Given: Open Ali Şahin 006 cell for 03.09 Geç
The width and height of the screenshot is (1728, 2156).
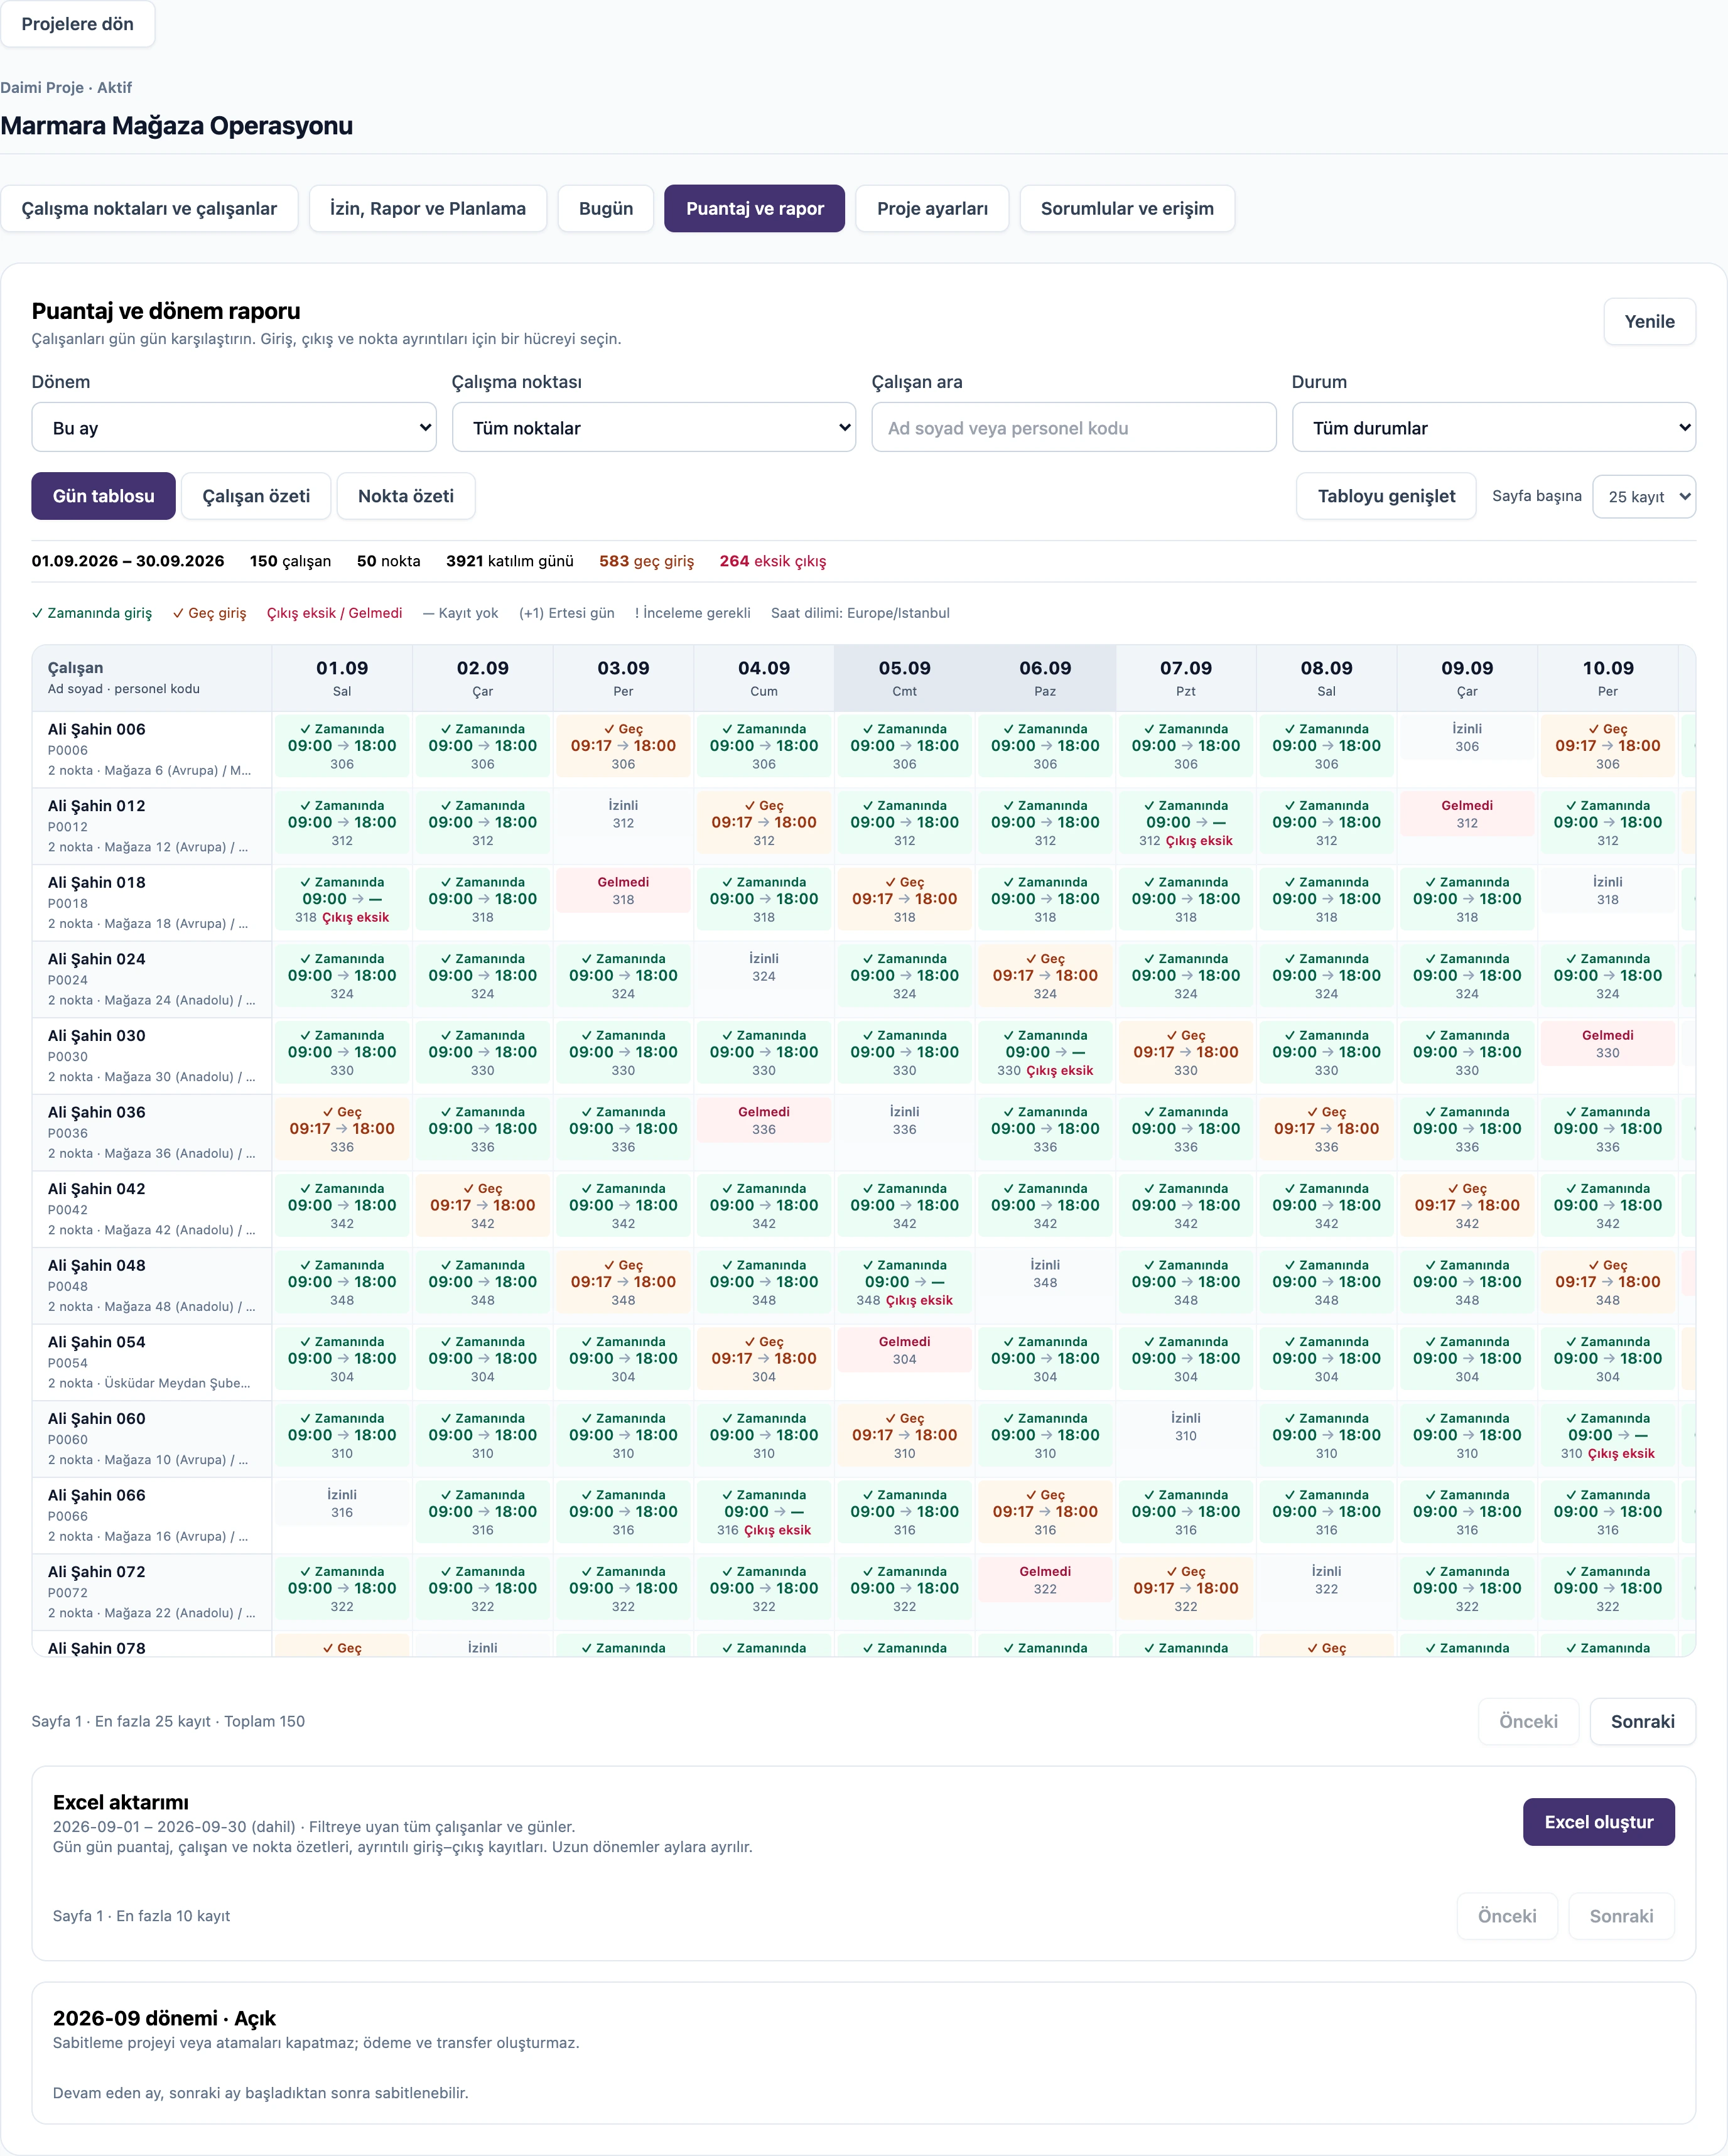Looking at the screenshot, I should (623, 746).
